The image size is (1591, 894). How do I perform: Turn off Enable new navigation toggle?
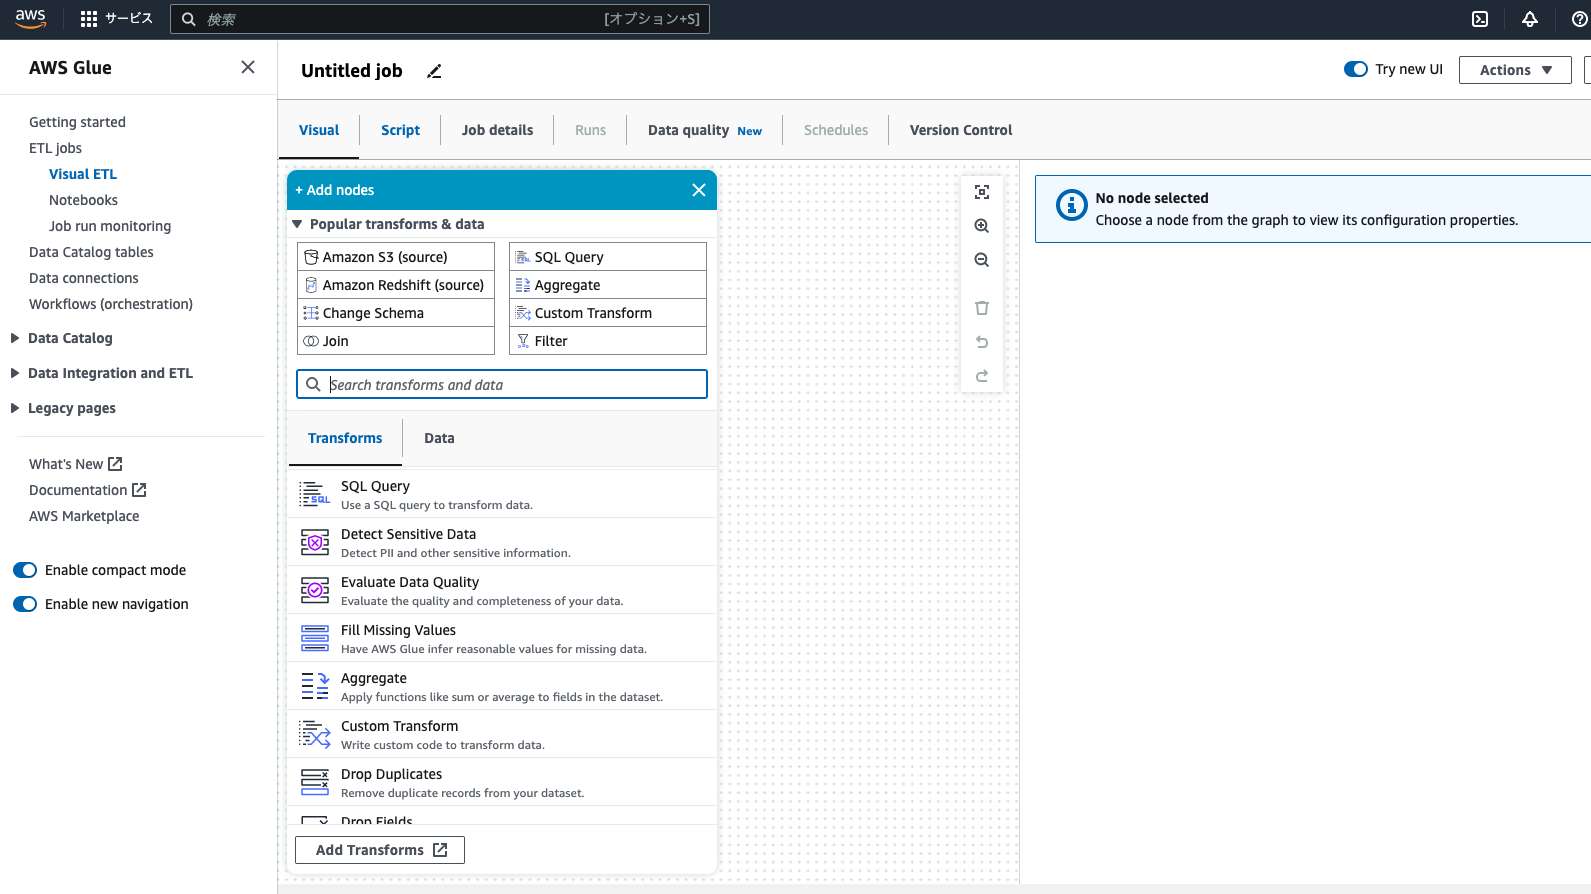[25, 604]
